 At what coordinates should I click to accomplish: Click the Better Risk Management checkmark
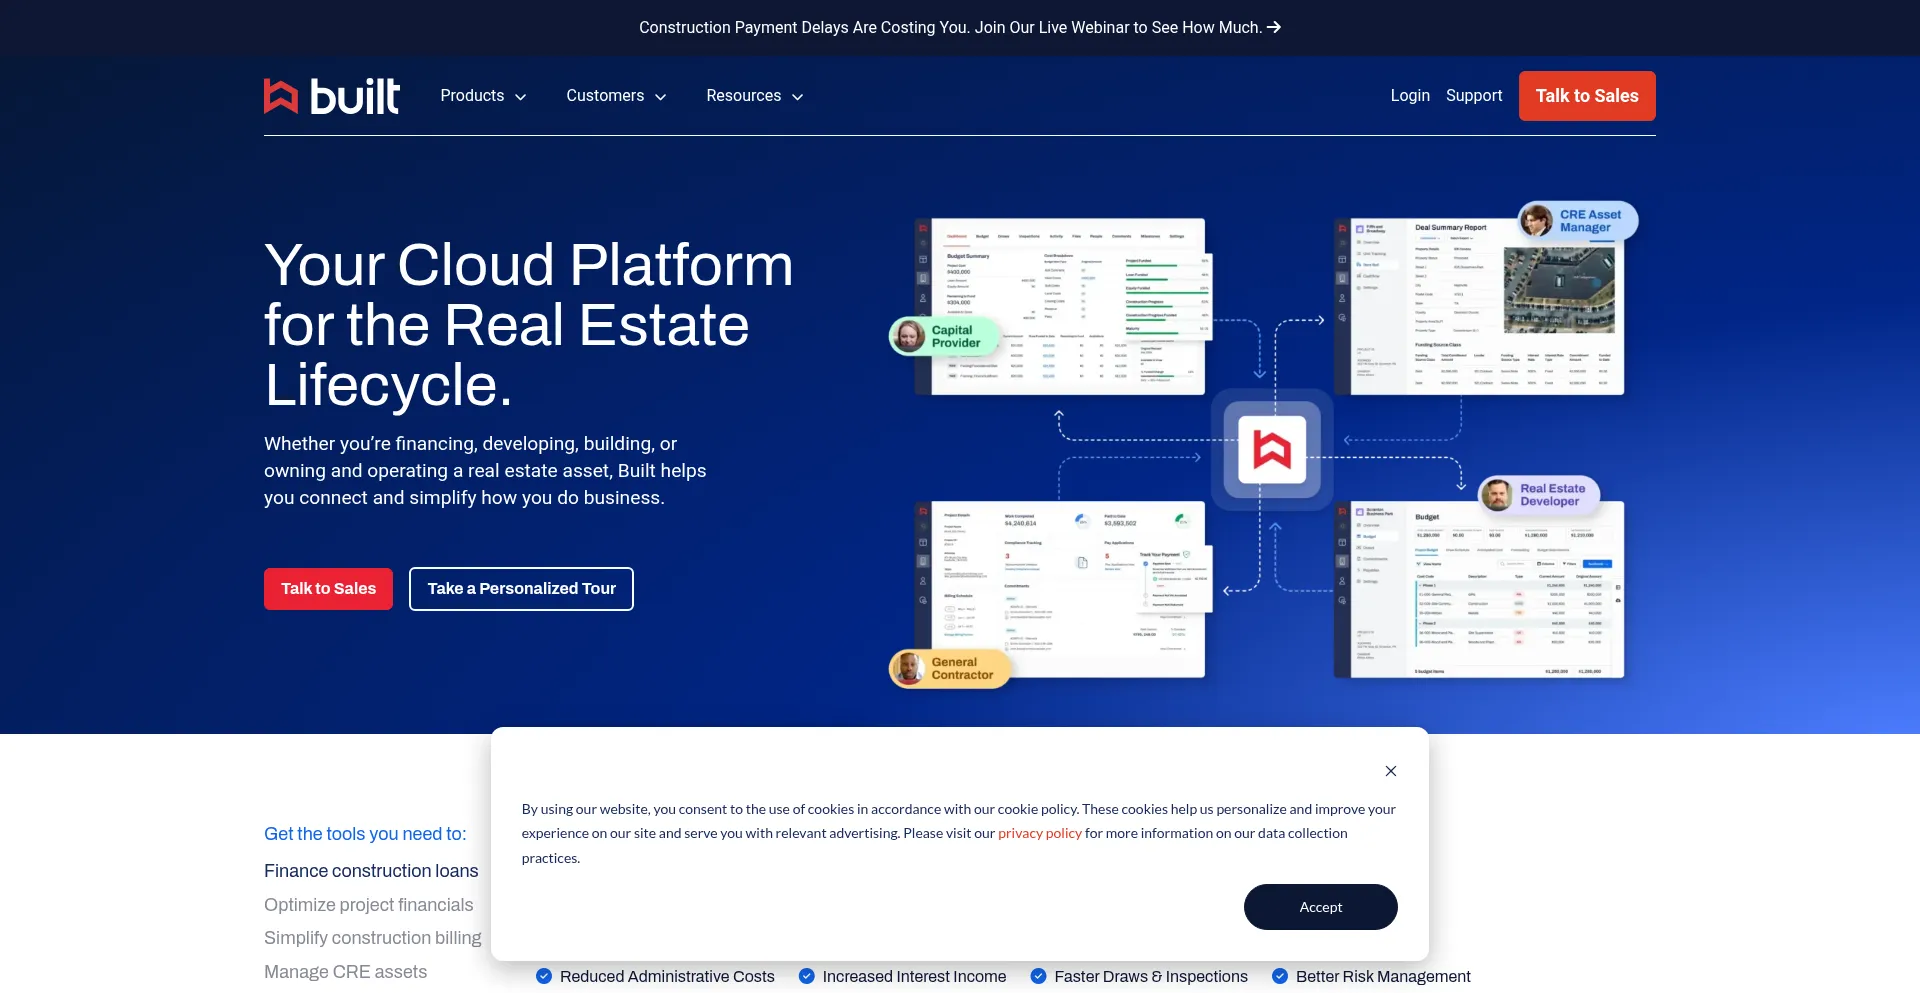pos(1280,976)
